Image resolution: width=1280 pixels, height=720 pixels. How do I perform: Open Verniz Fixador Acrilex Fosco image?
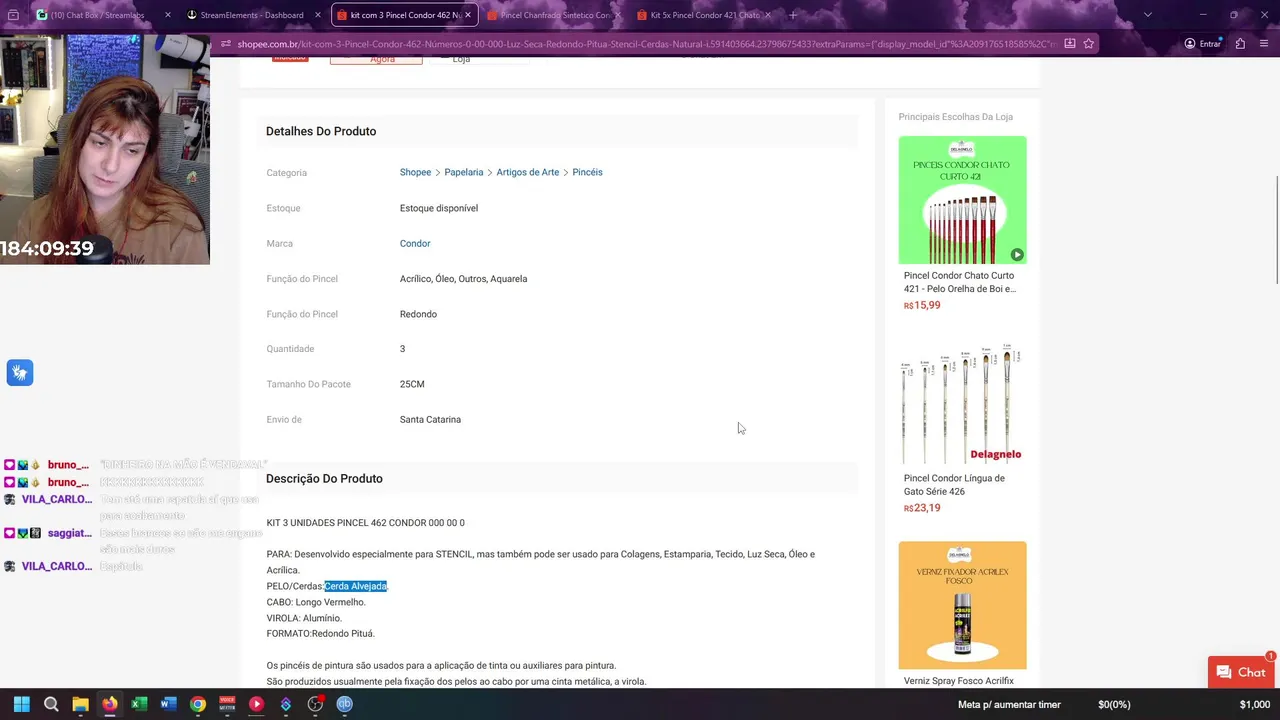coord(962,605)
